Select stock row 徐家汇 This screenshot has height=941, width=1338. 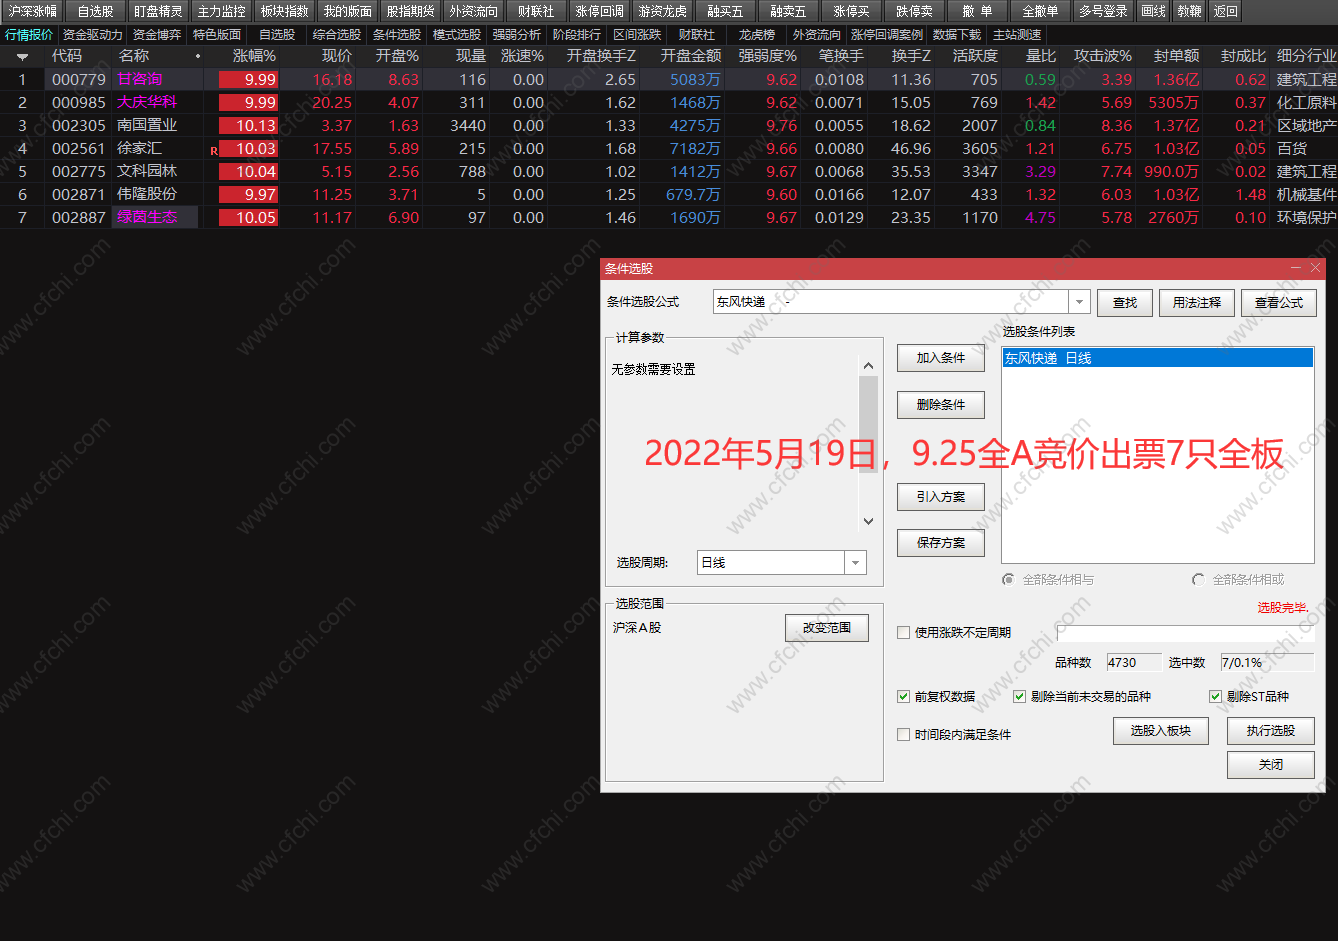[669, 148]
